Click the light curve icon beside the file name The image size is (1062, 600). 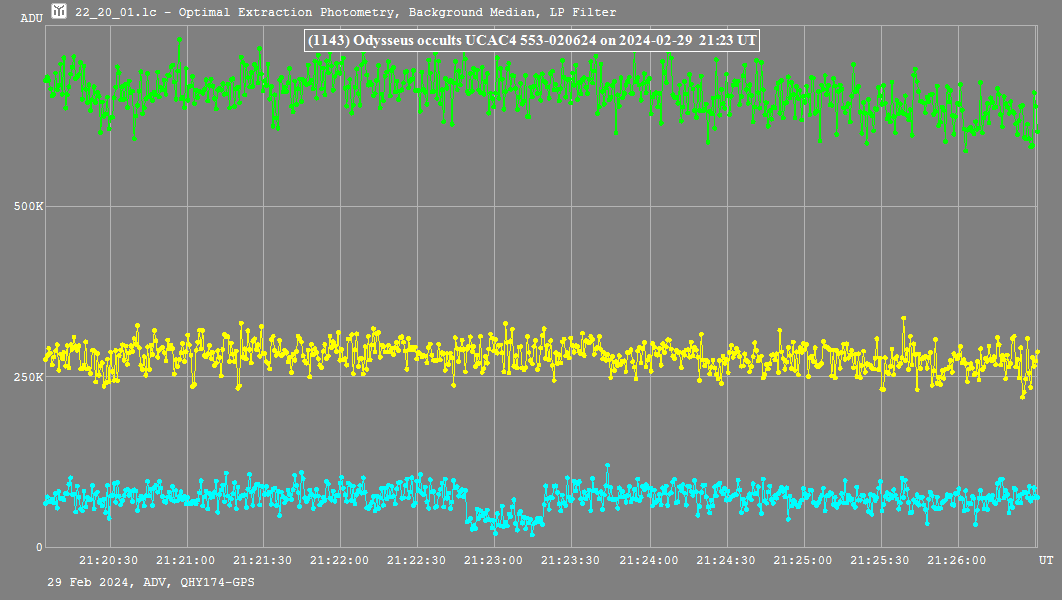[x=60, y=12]
